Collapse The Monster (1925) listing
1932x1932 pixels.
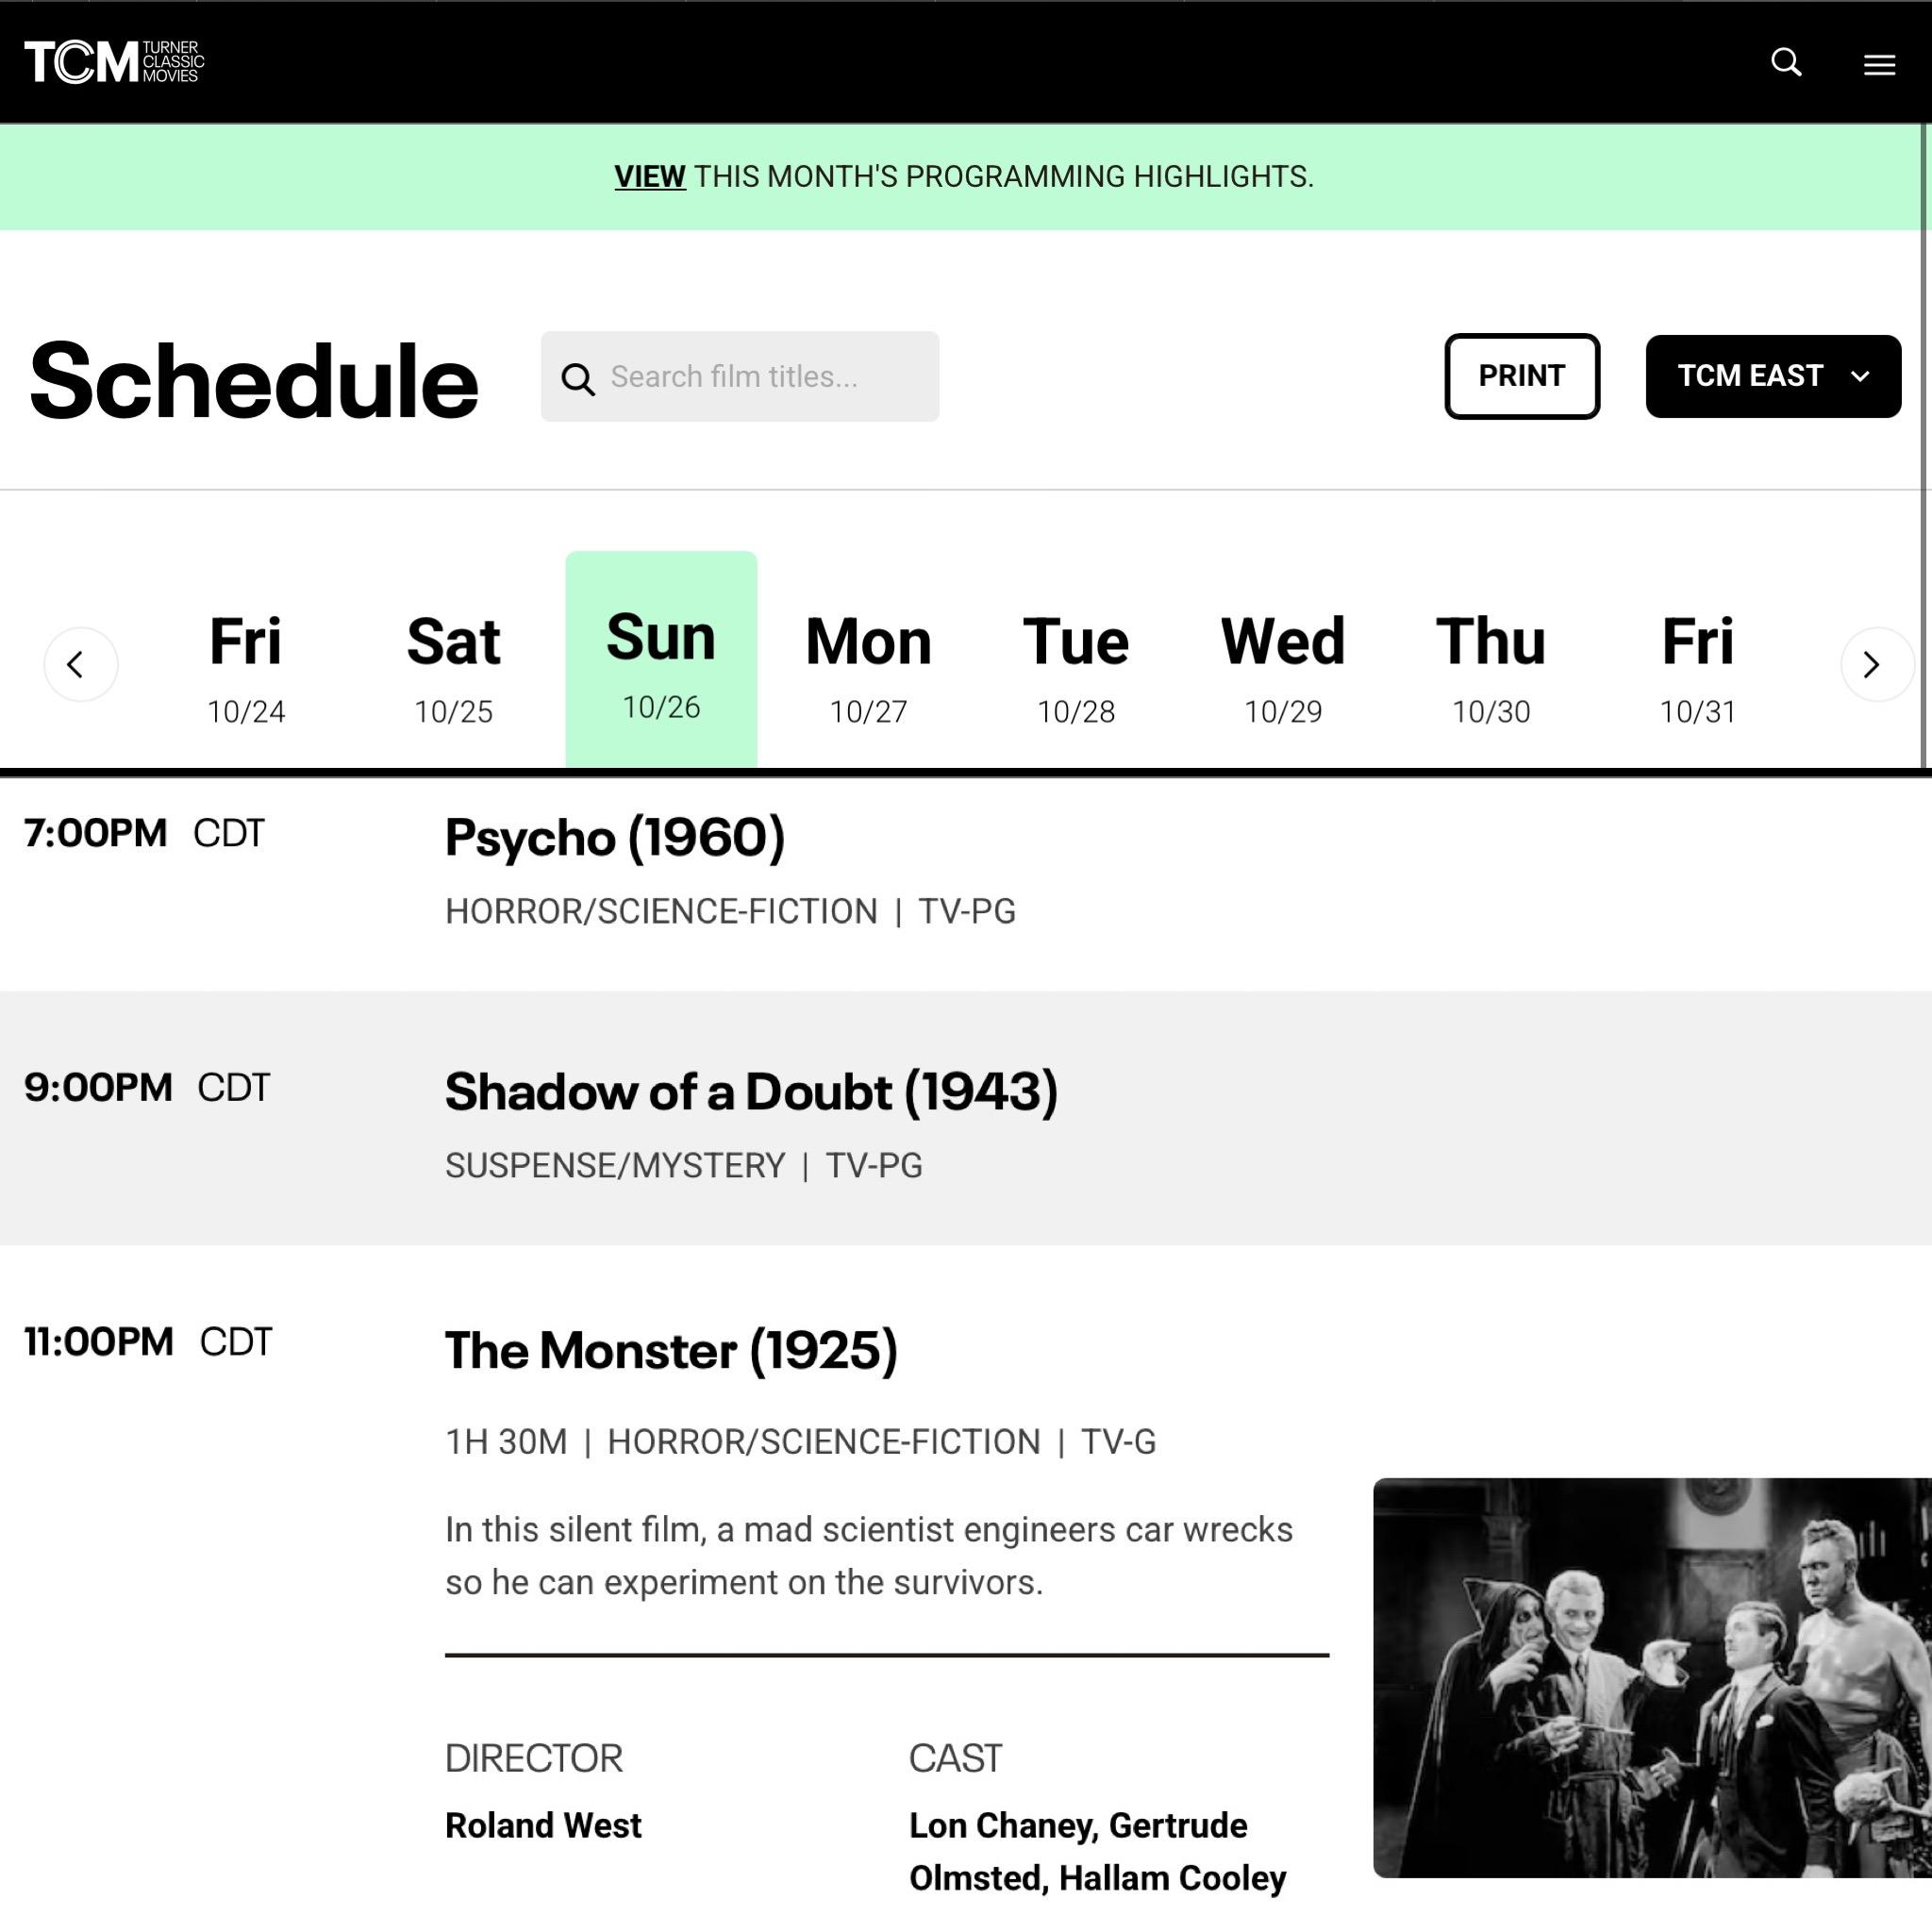(x=670, y=1350)
